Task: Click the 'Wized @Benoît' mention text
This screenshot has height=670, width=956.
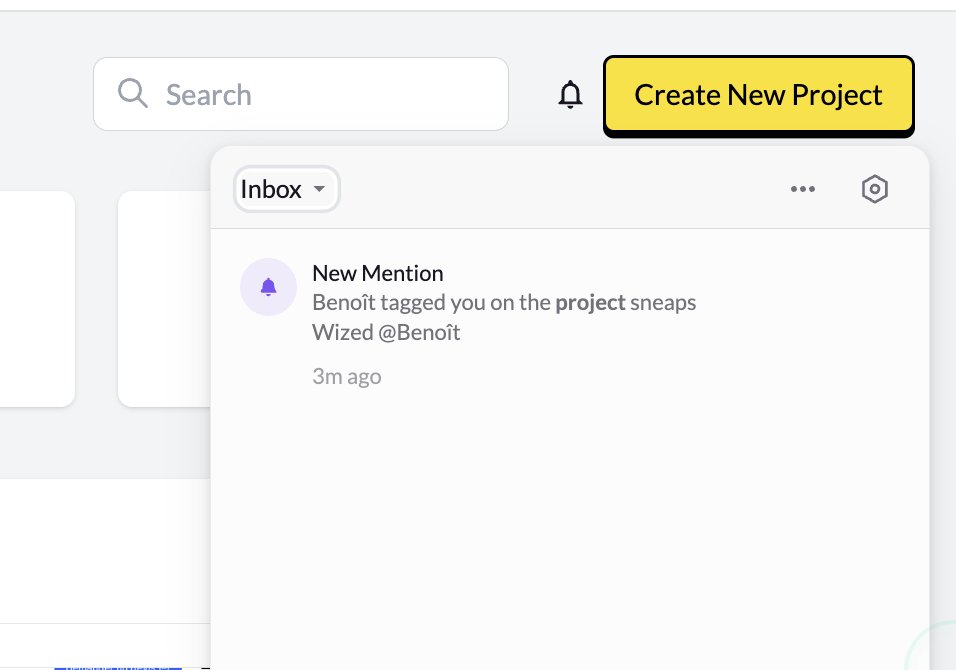Action: point(386,332)
